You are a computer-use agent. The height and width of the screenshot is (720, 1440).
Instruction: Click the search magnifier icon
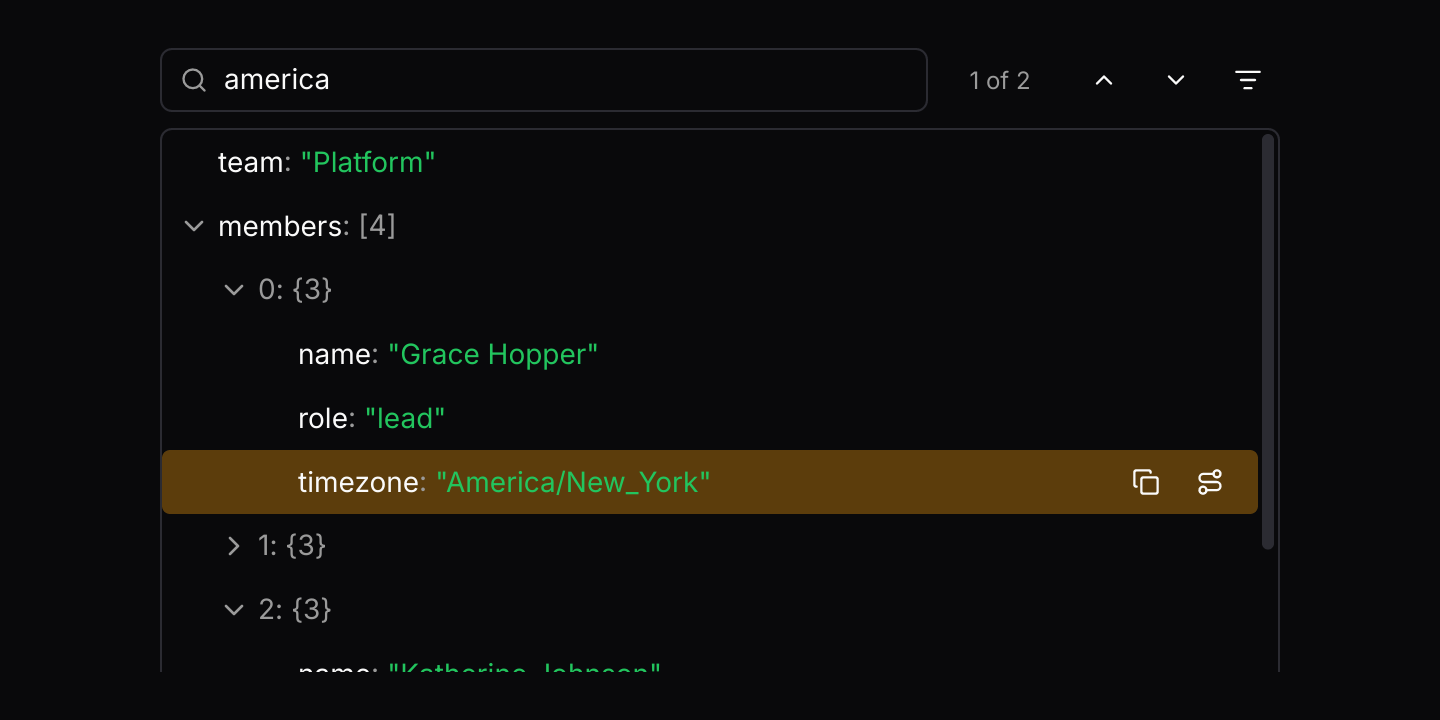(x=194, y=80)
